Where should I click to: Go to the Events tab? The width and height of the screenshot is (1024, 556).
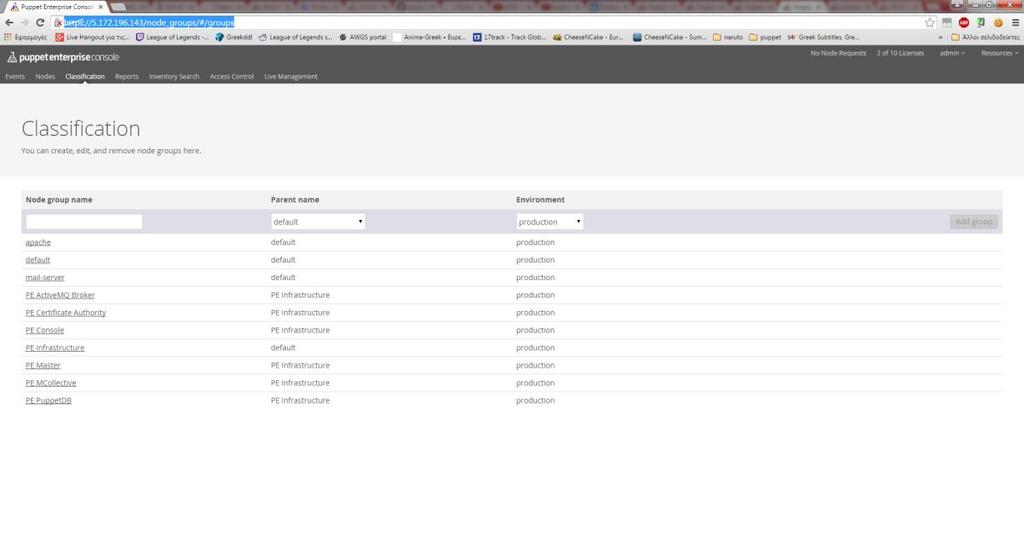[15, 76]
